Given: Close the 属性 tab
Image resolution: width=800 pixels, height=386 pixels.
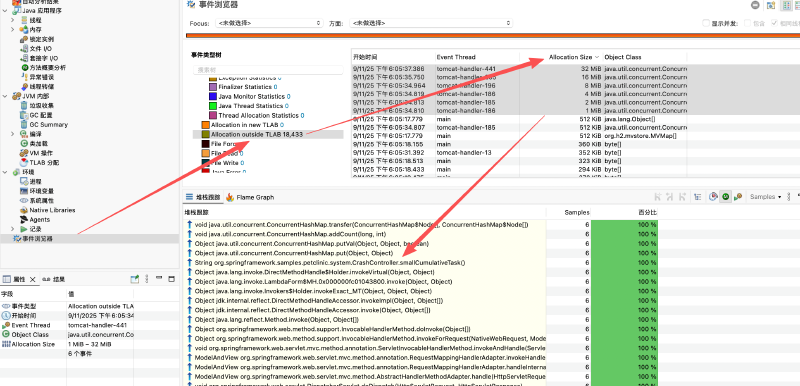Looking at the screenshot, I should tap(32, 279).
